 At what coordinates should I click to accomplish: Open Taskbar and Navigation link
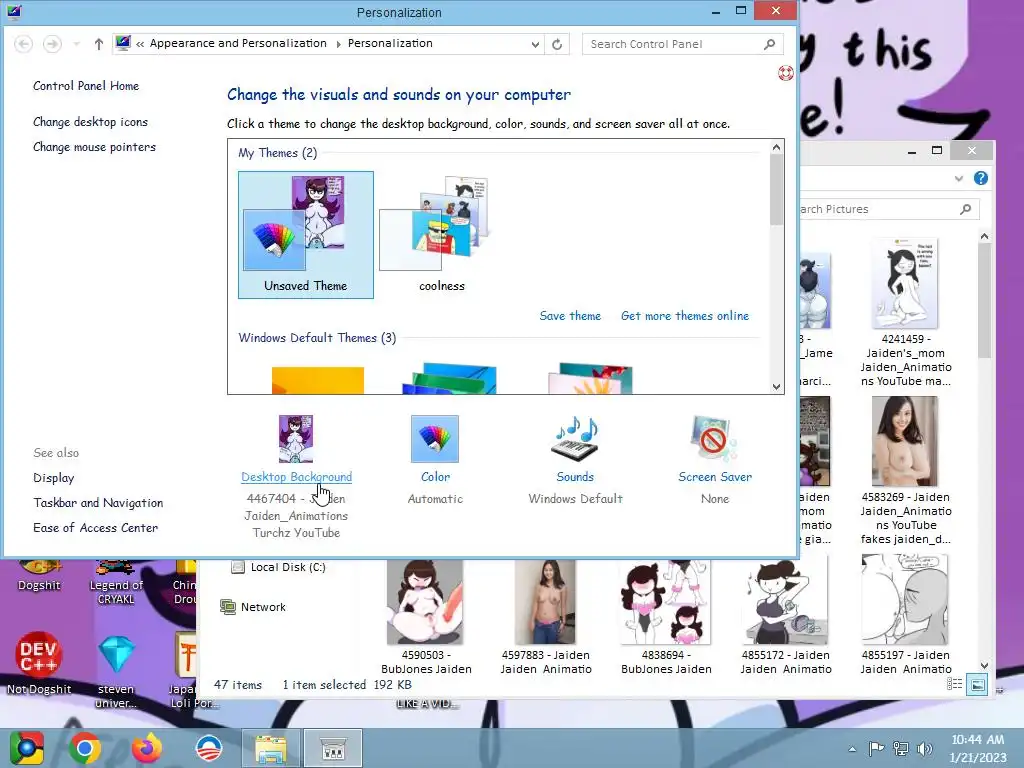pos(98,503)
